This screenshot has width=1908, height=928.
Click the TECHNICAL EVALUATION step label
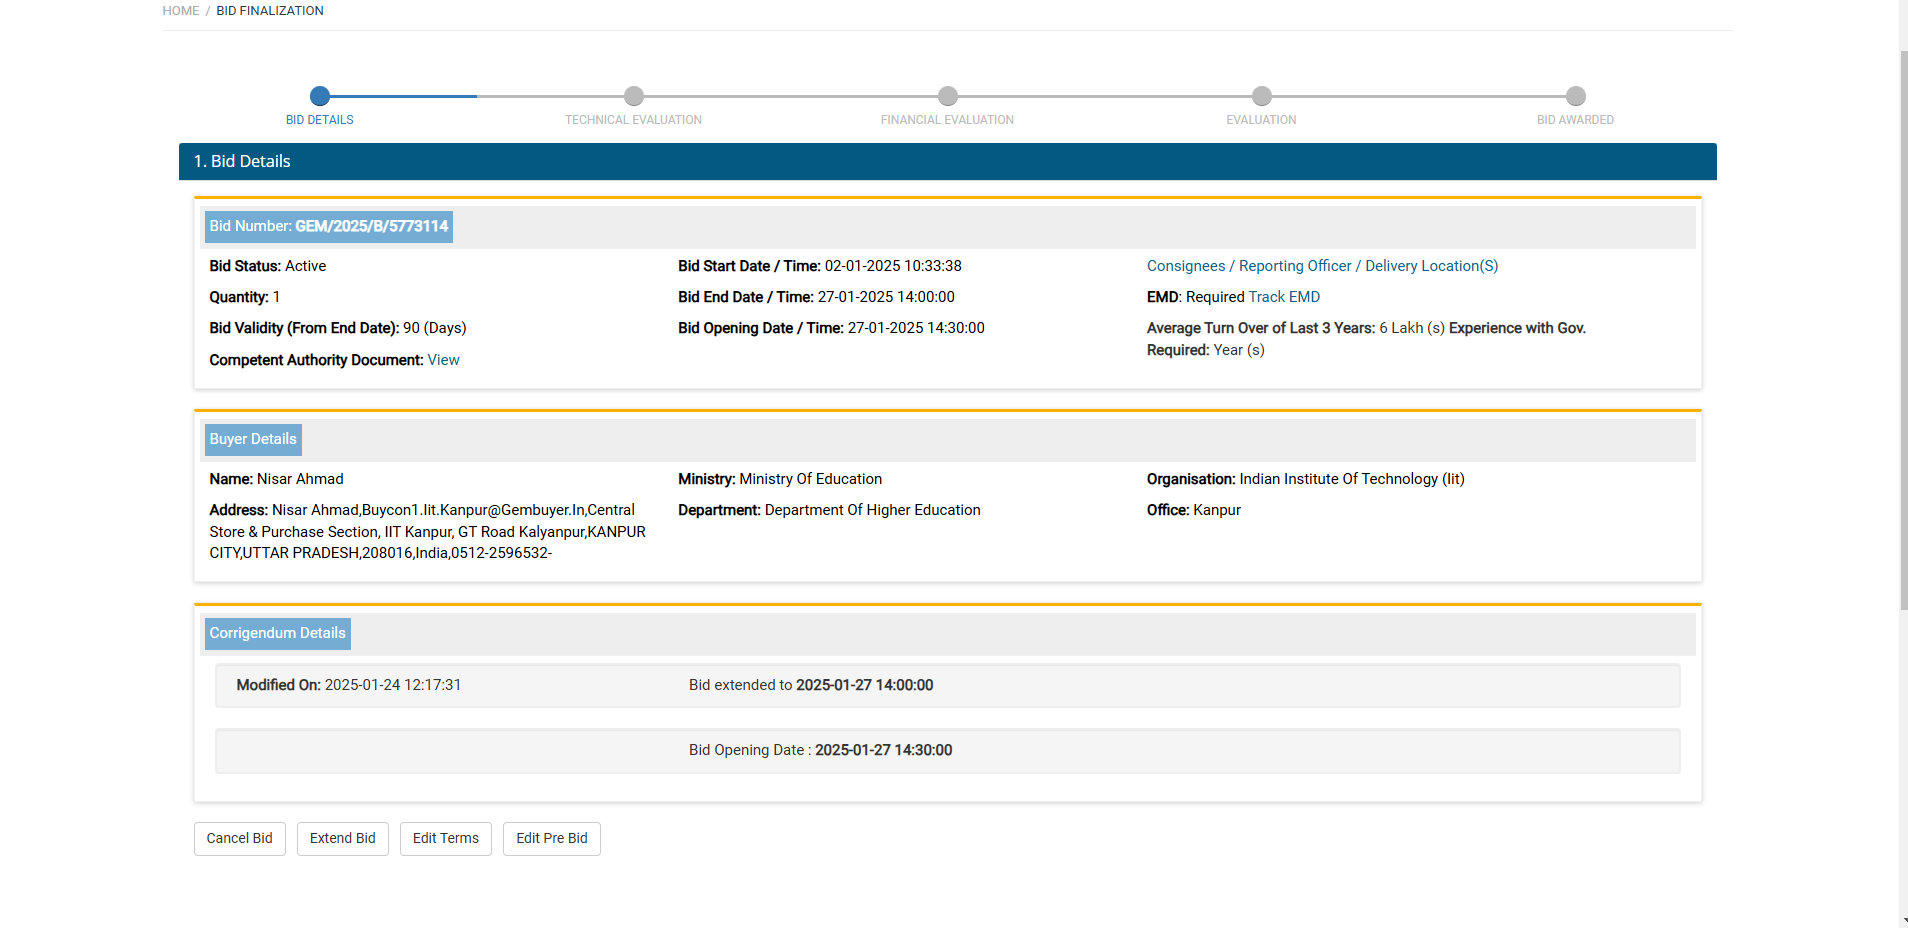[x=634, y=120]
